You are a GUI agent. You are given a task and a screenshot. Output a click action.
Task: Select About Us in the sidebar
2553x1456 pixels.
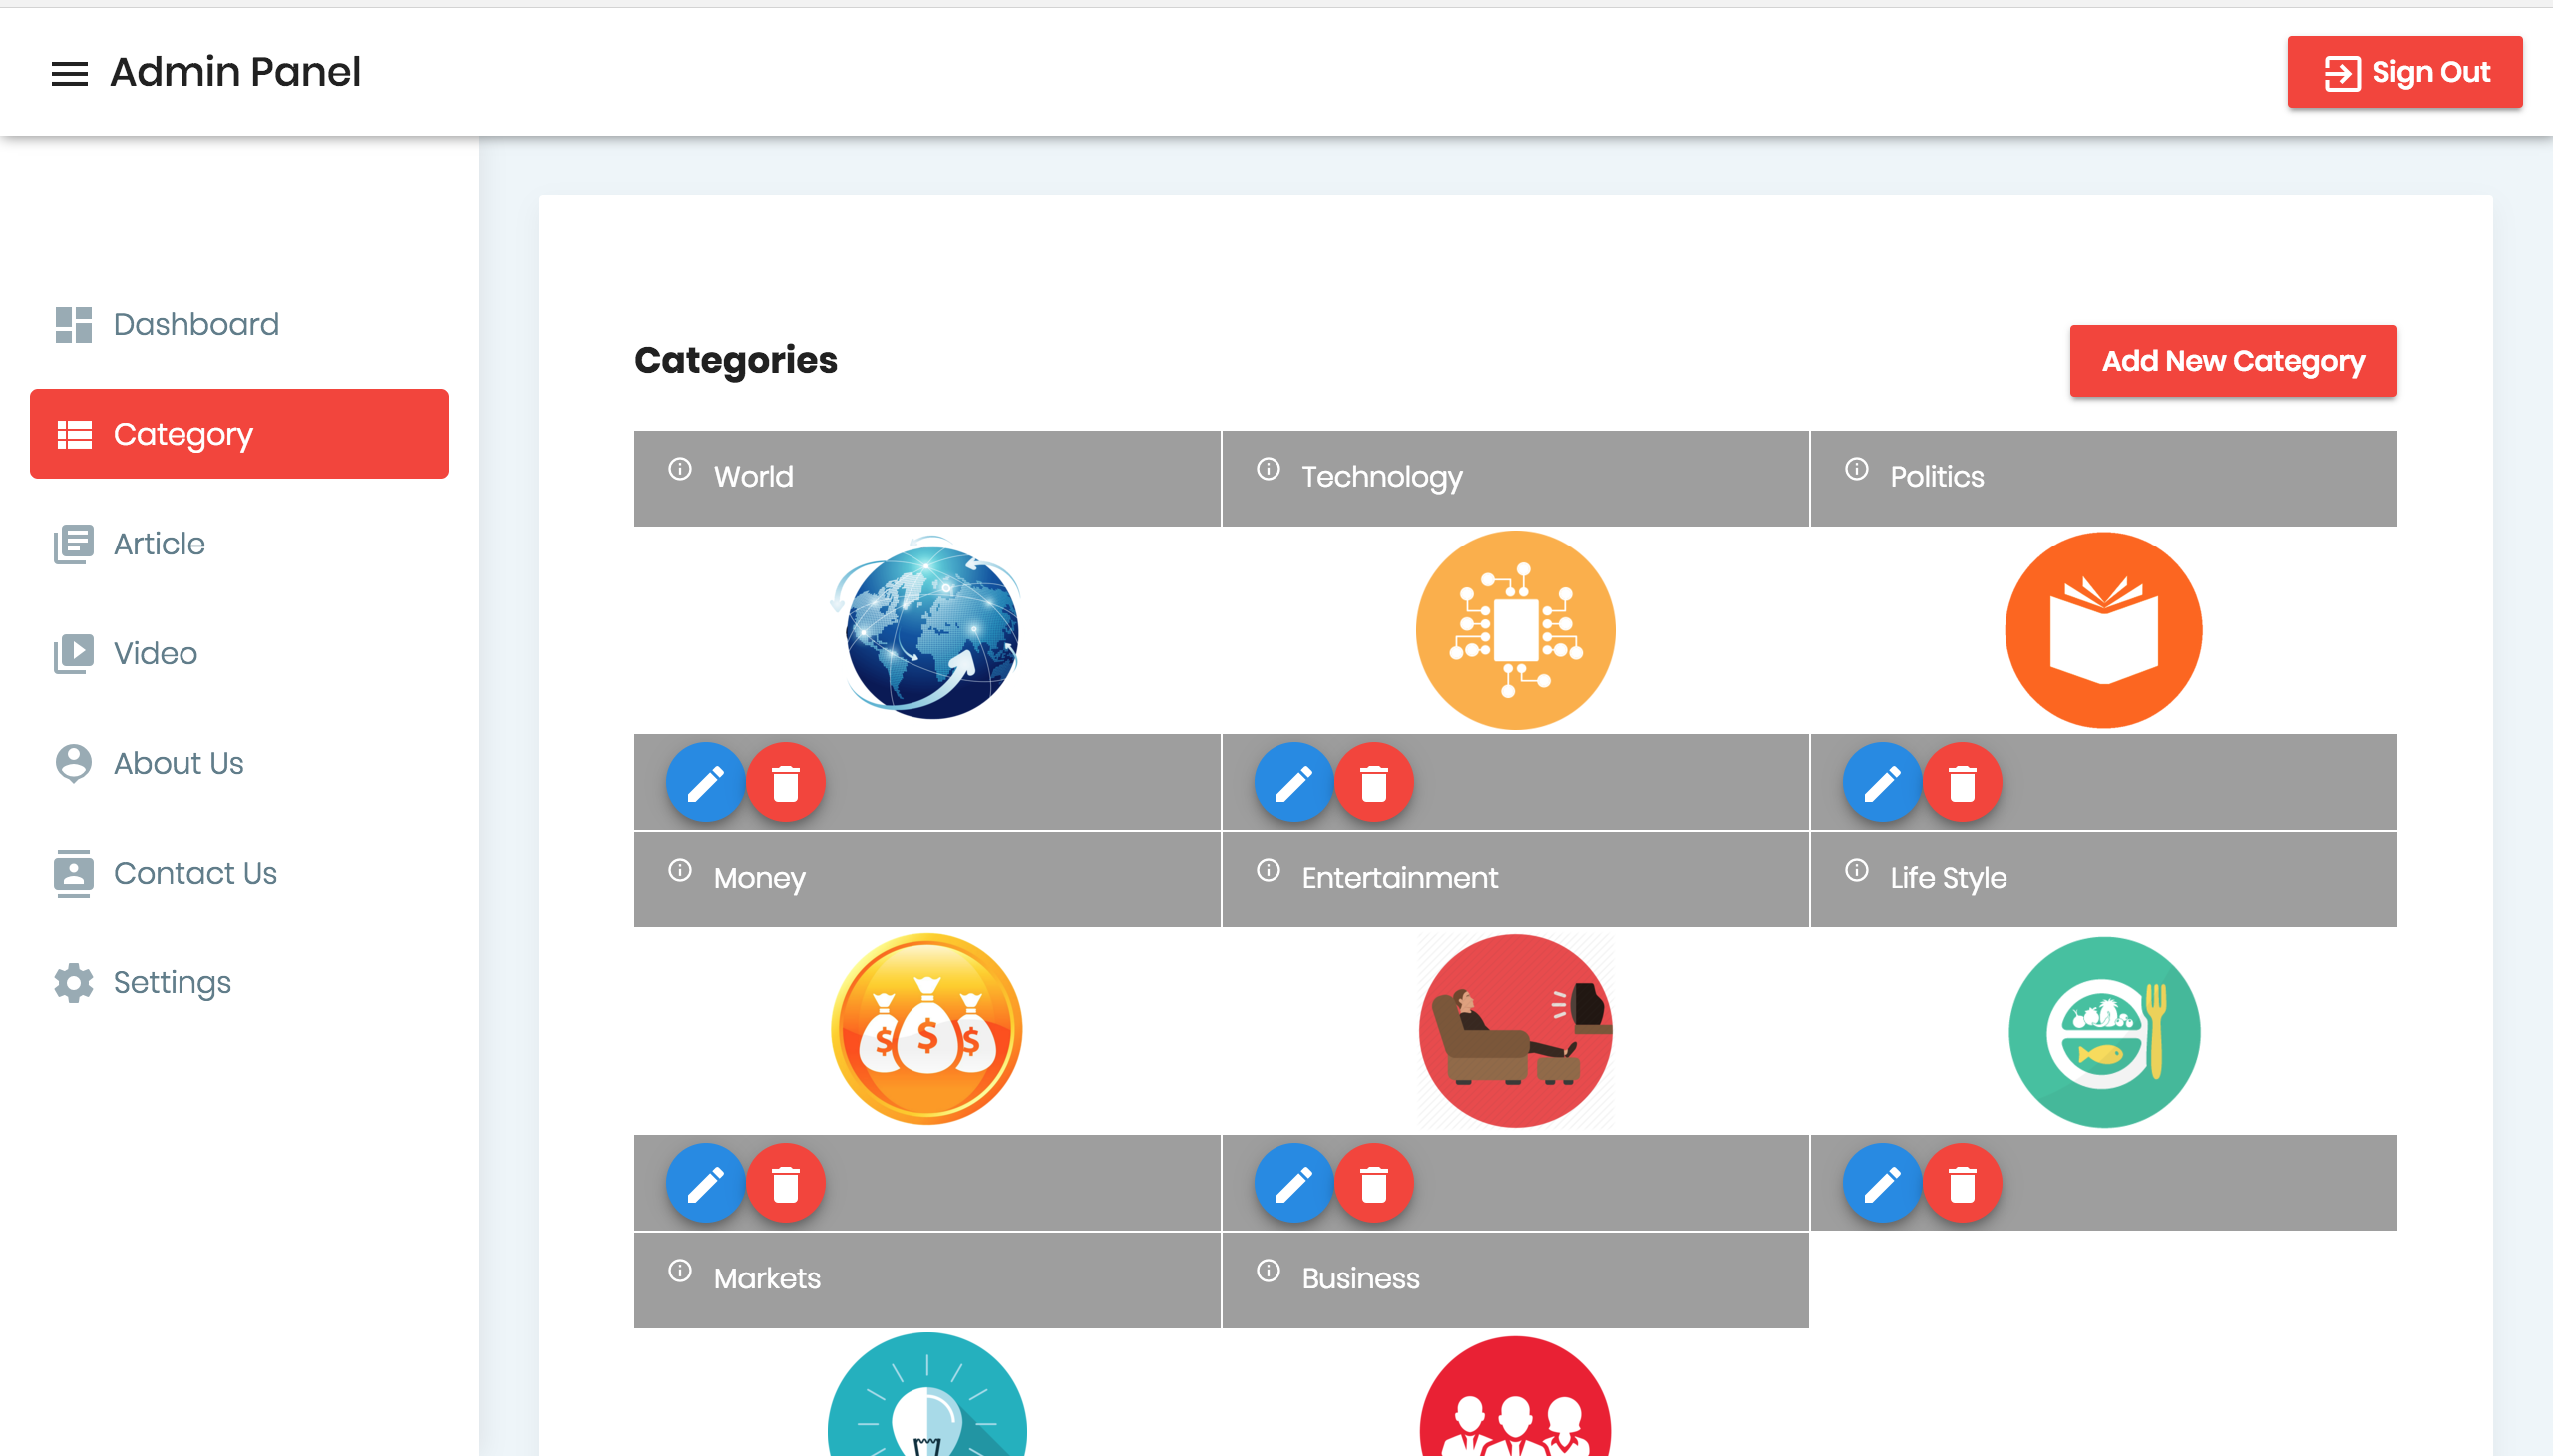pyautogui.click(x=178, y=763)
